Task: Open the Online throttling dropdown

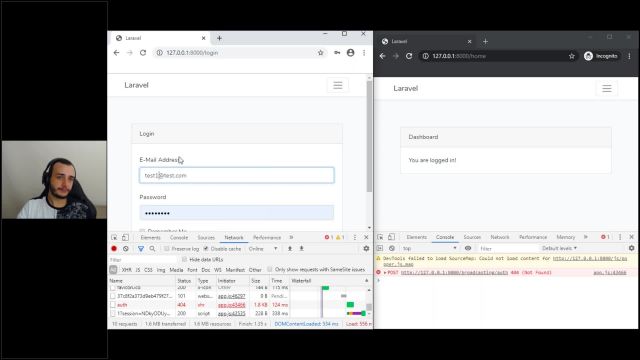Action: coord(263,249)
